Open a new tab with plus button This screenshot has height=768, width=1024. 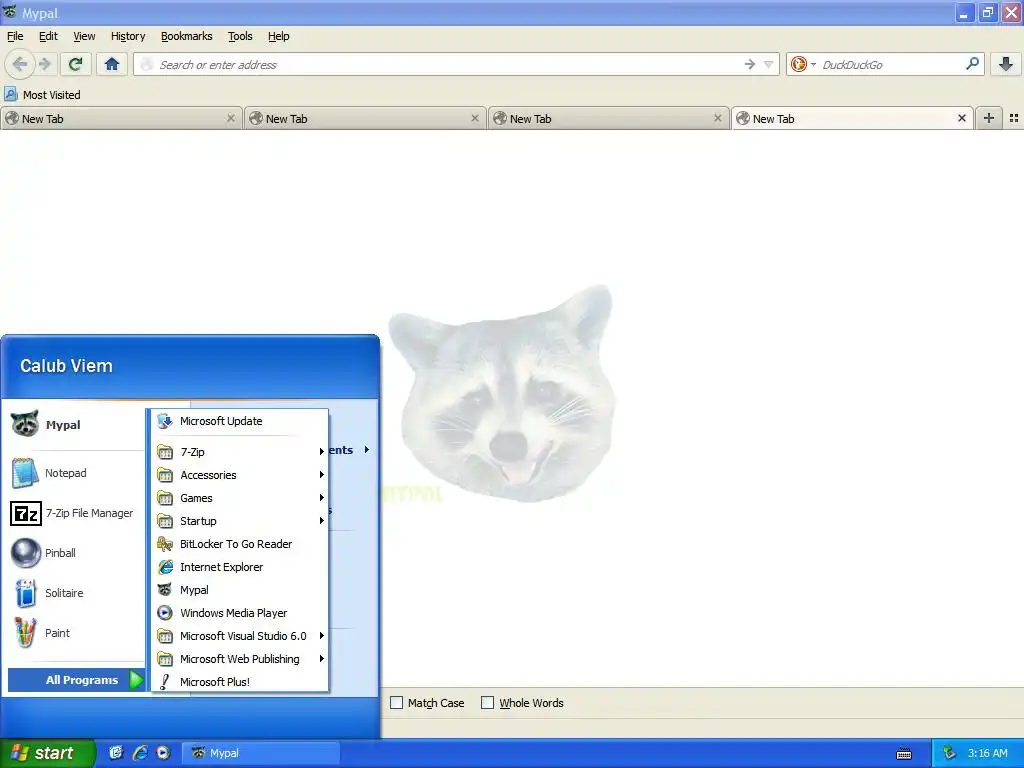pyautogui.click(x=989, y=118)
